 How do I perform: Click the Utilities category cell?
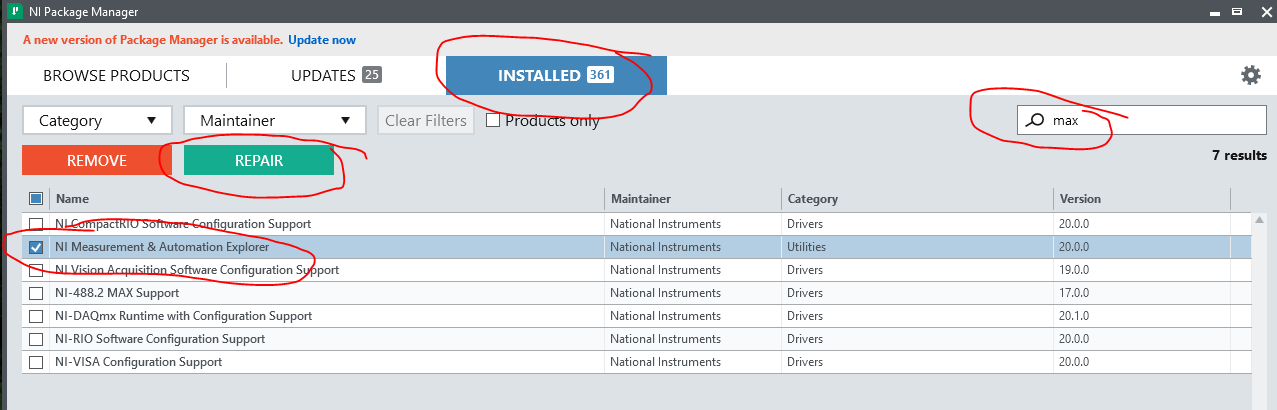coord(807,246)
